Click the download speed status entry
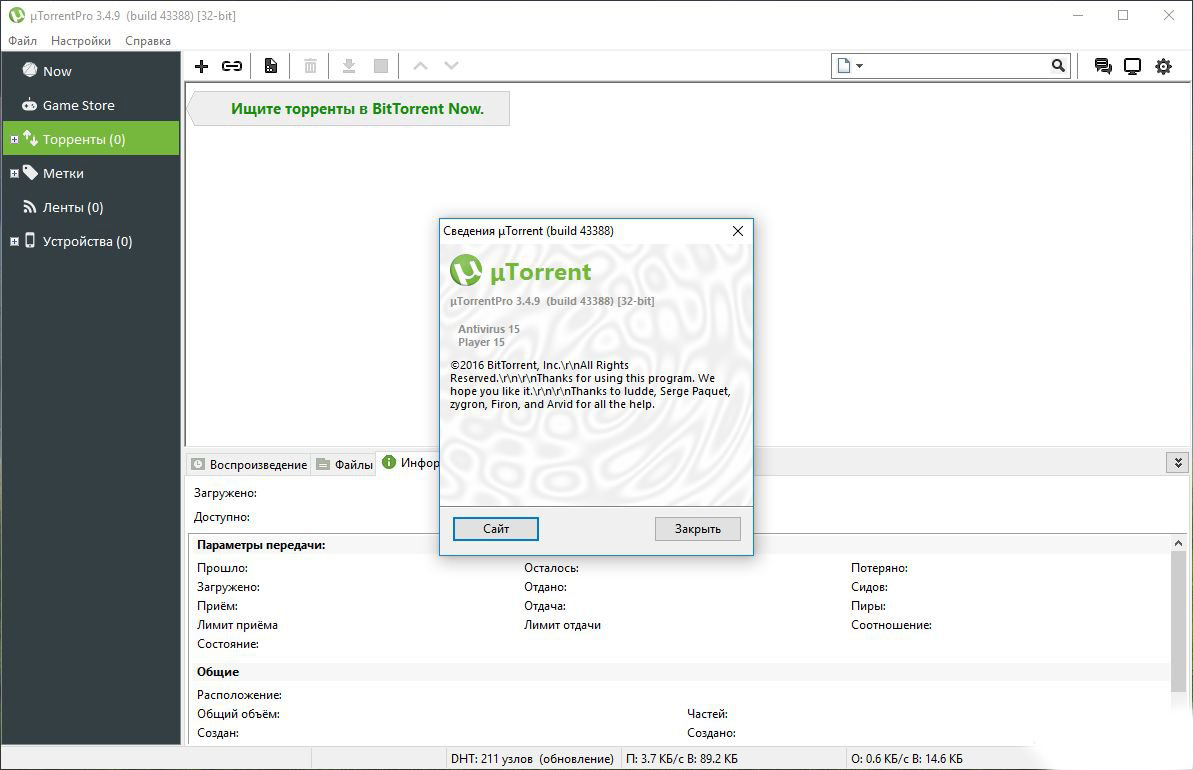The height and width of the screenshot is (770, 1193). (x=682, y=759)
